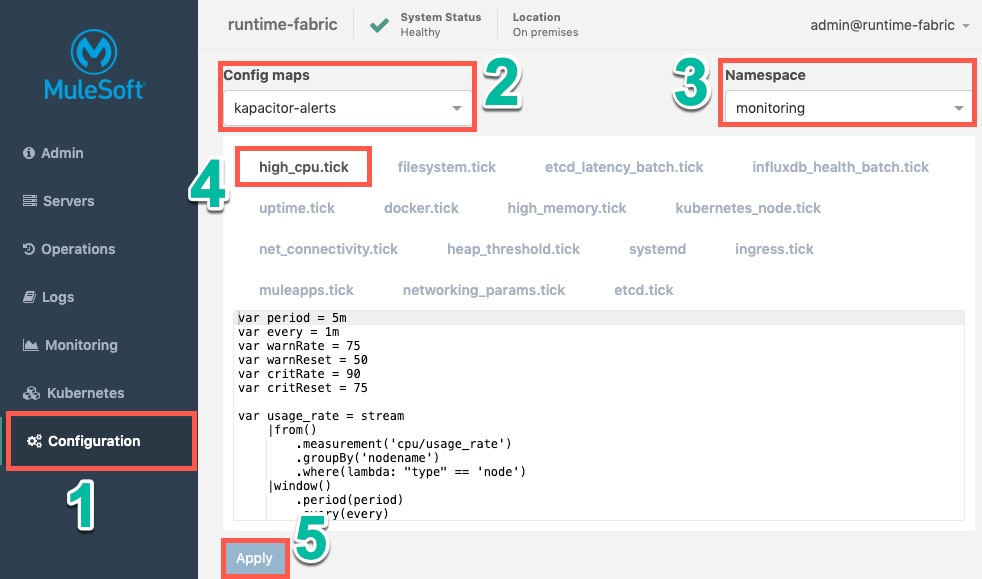Click the Operations history icon
This screenshot has height=579, width=982.
click(x=29, y=249)
